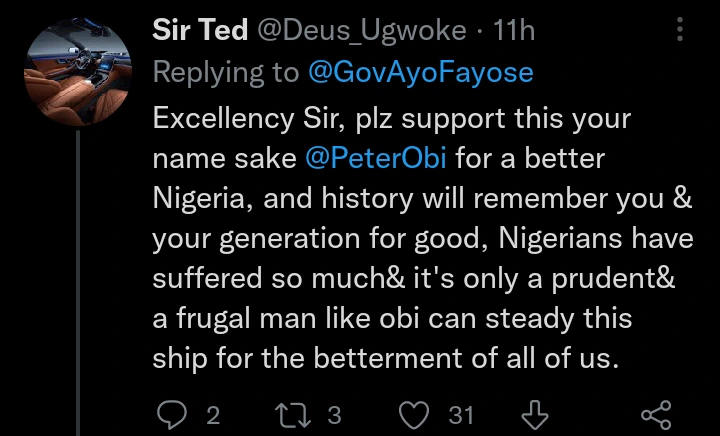Like the tweet with the heart icon
720x436 pixels.
[413, 413]
